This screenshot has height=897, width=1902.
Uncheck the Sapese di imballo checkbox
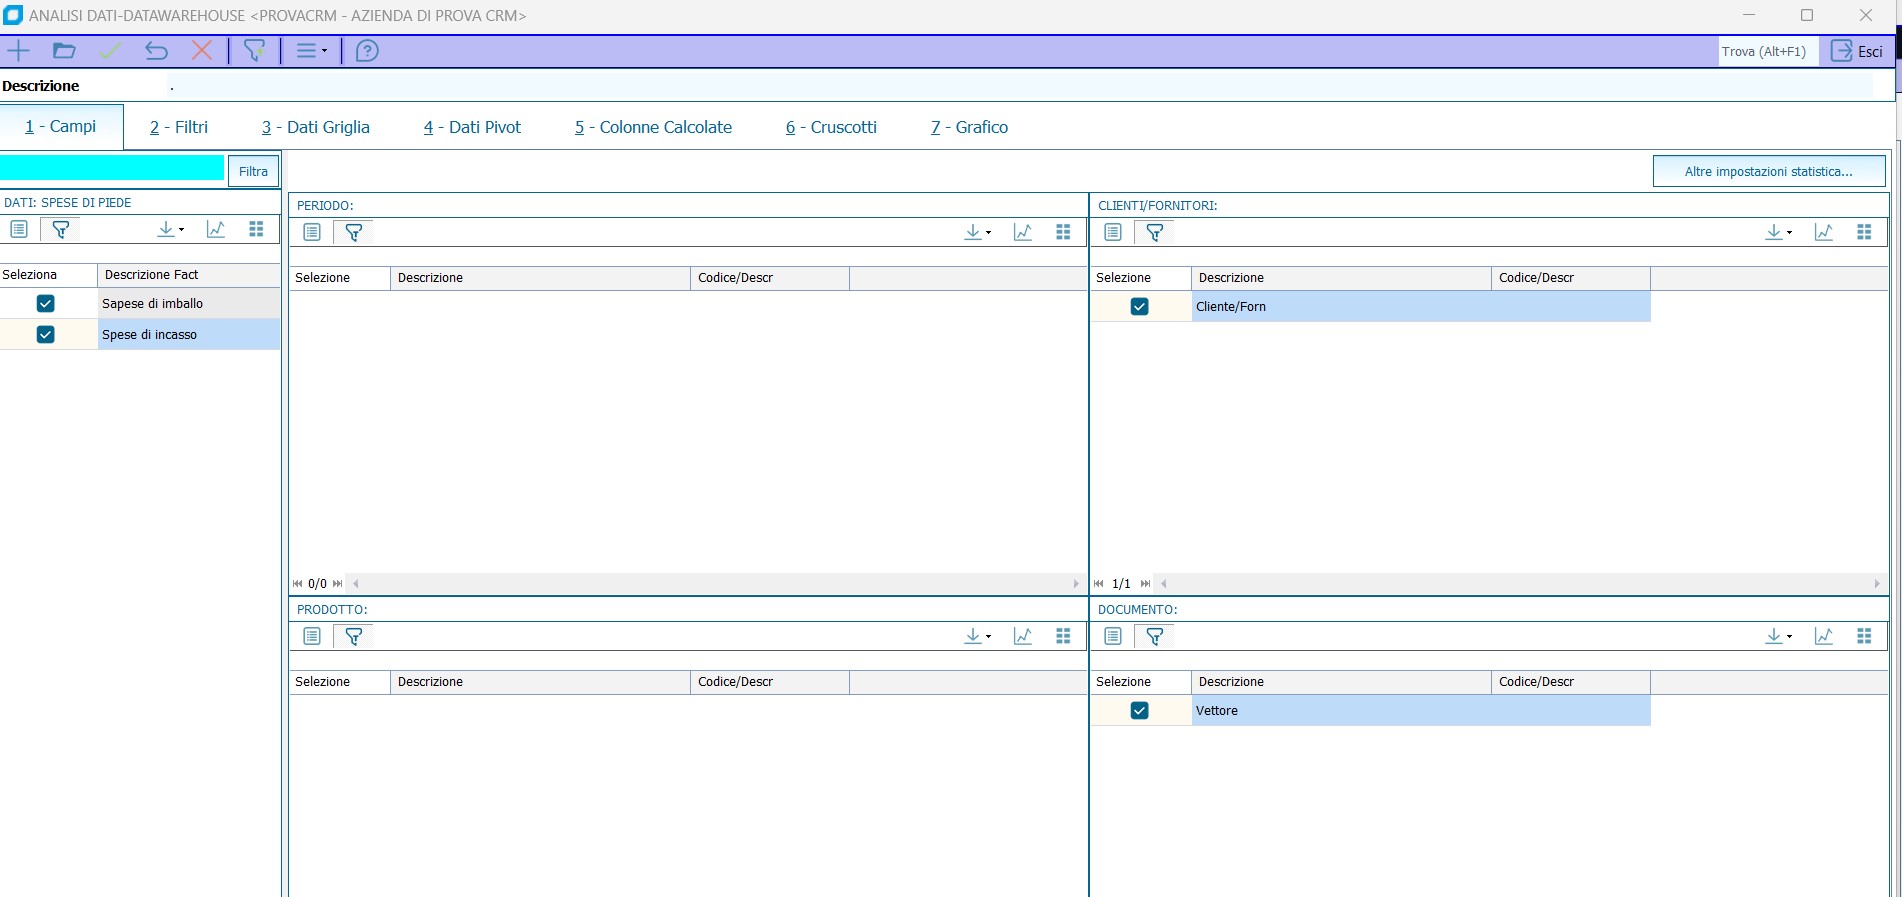coord(45,304)
